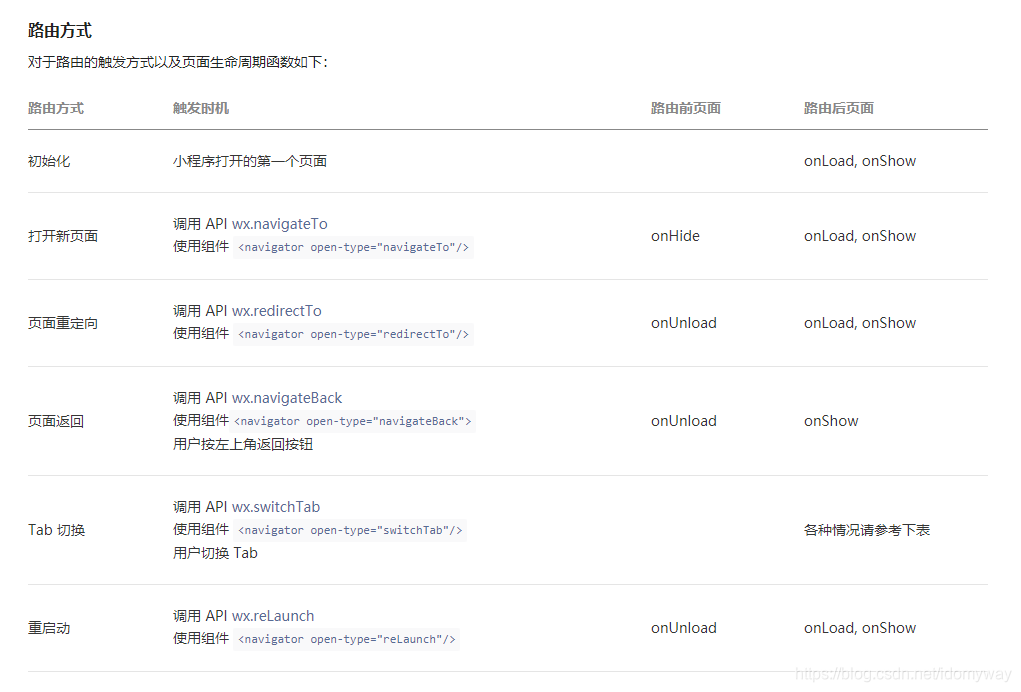
Task: Select the 页面重定向 row label
Action: click(x=63, y=323)
